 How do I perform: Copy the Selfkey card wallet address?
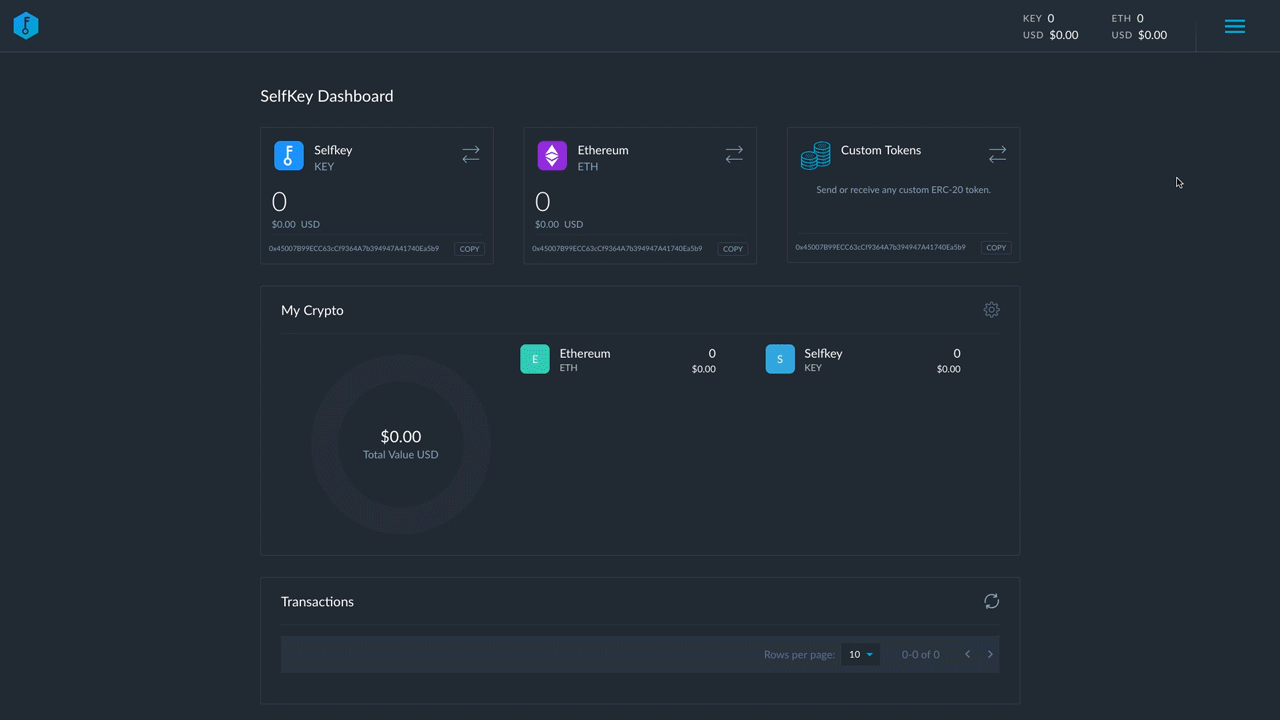click(x=469, y=249)
